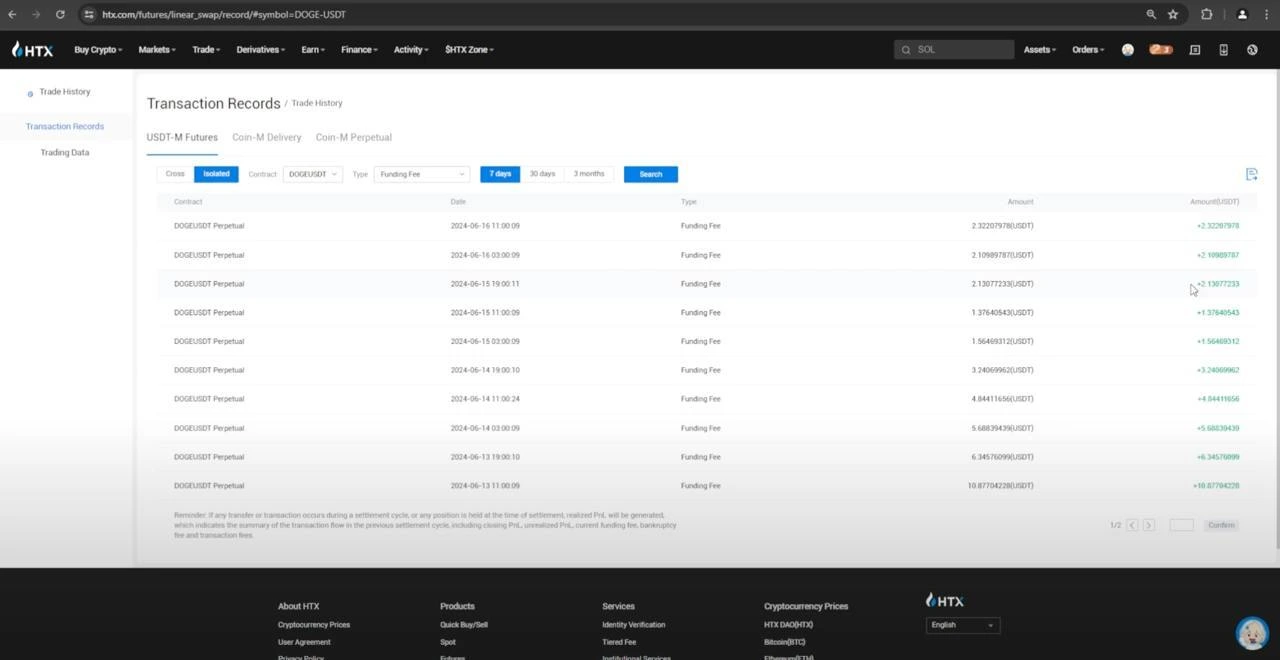The image size is (1280, 660).
Task: Go to previous page arrow in pagination
Action: coord(1132,525)
